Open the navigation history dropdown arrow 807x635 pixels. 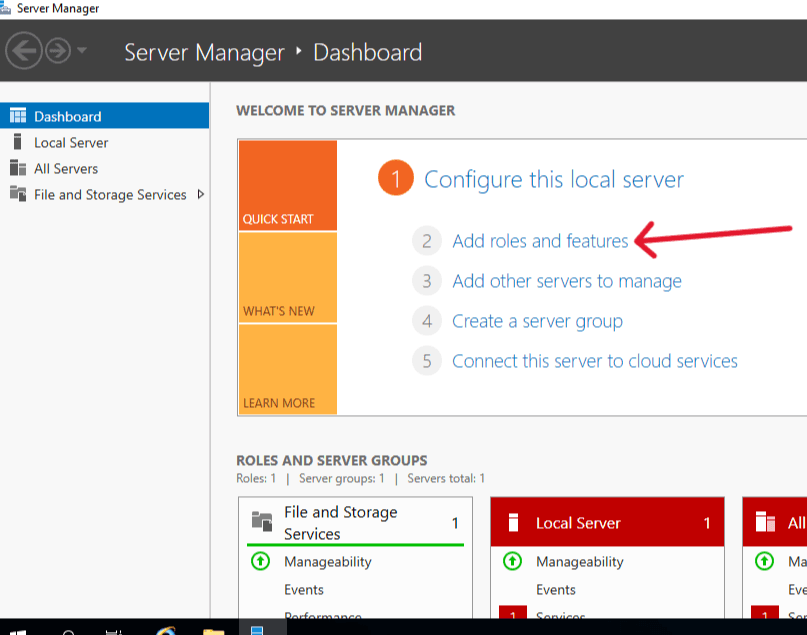(x=82, y=50)
